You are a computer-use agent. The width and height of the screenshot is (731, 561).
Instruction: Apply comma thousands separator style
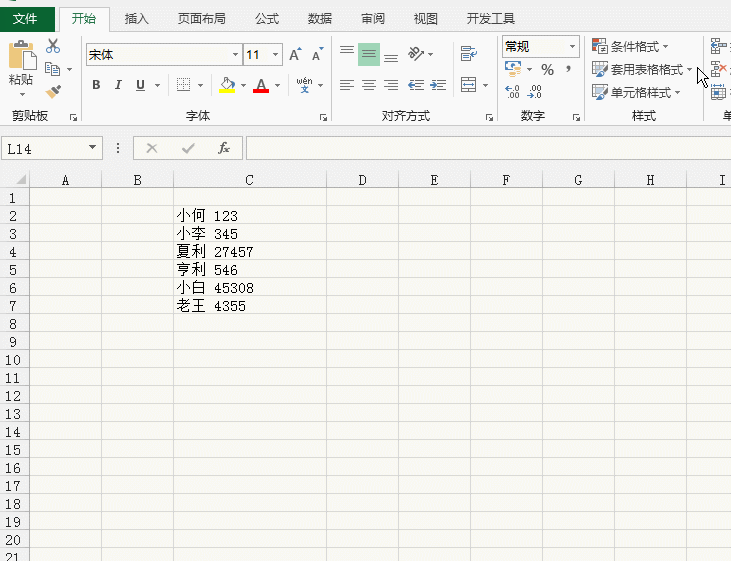[568, 70]
